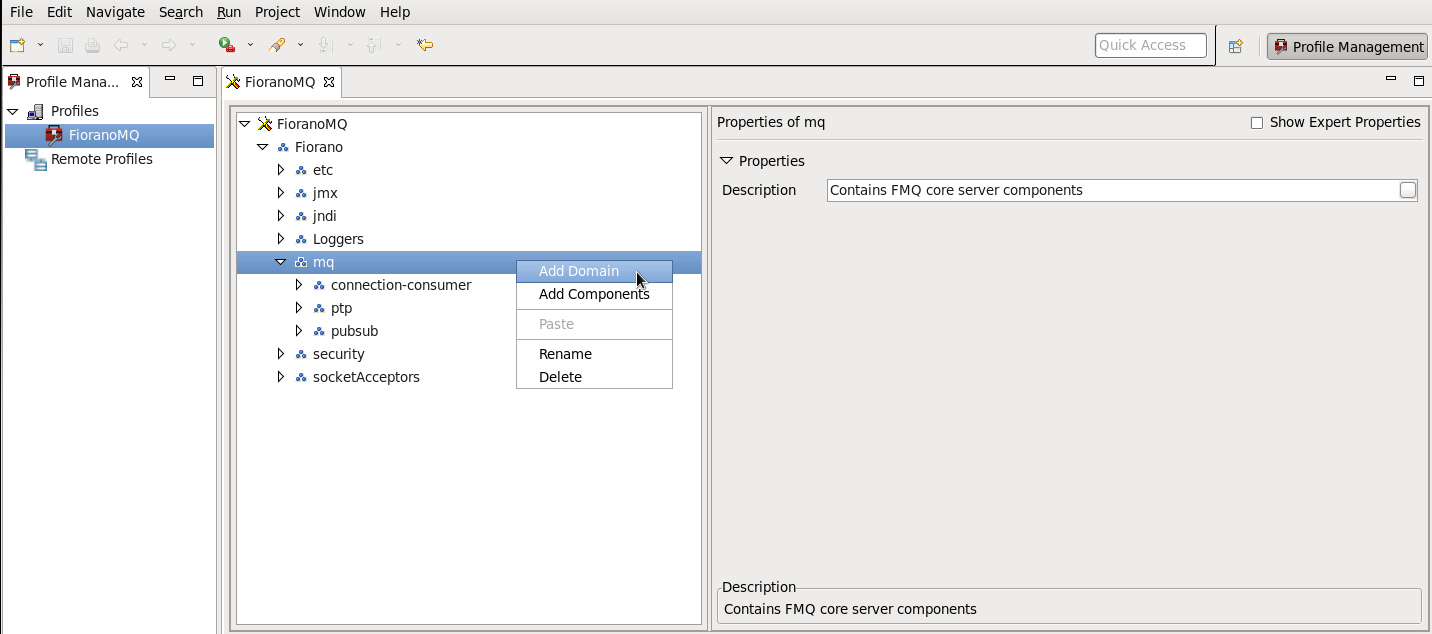Click the Description text field
The image size is (1432, 634).
pos(1112,190)
